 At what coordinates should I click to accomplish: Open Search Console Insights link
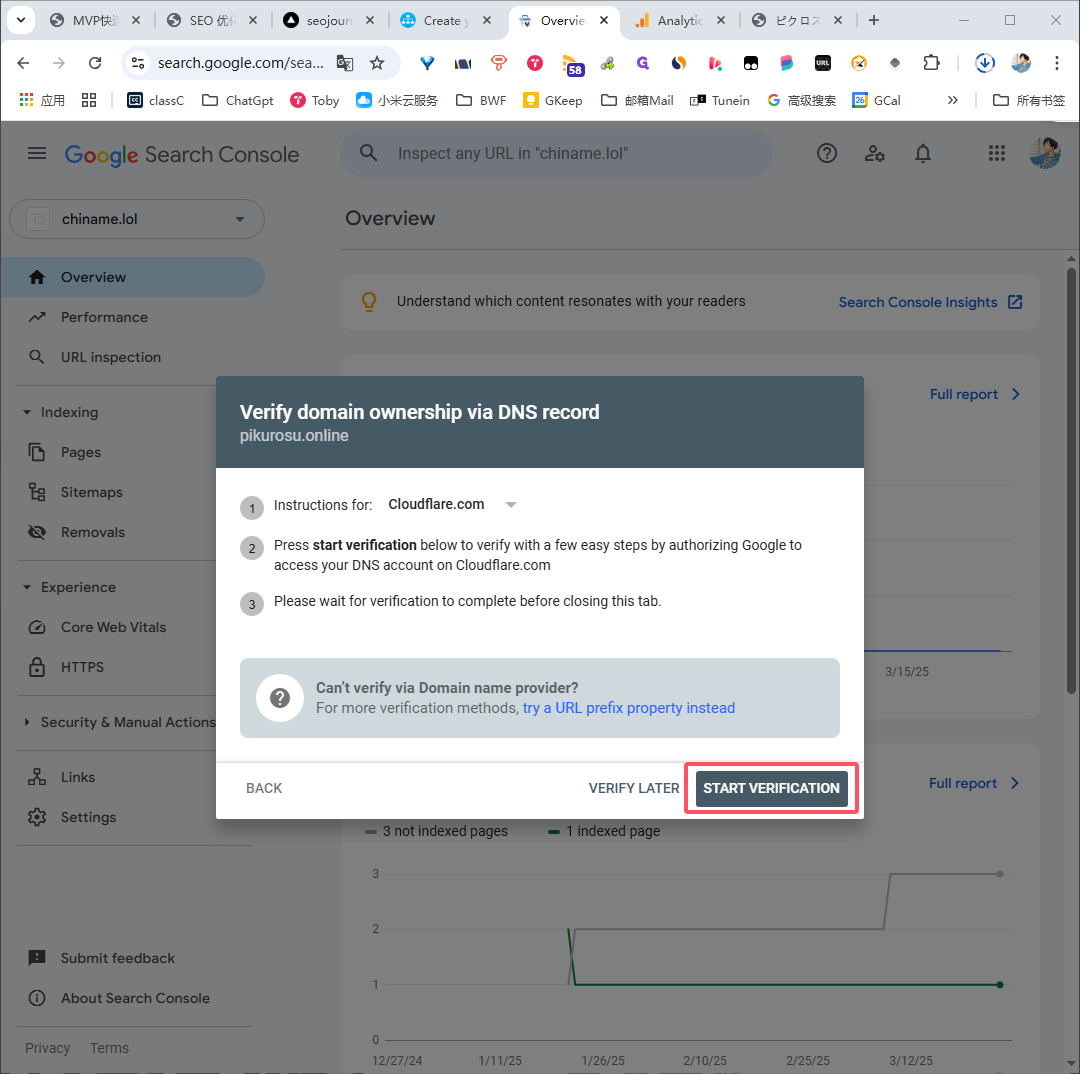click(930, 302)
